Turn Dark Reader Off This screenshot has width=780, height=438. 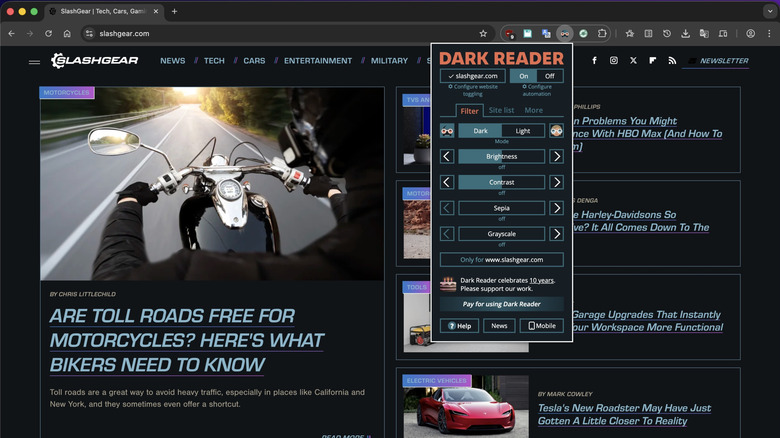coord(550,76)
